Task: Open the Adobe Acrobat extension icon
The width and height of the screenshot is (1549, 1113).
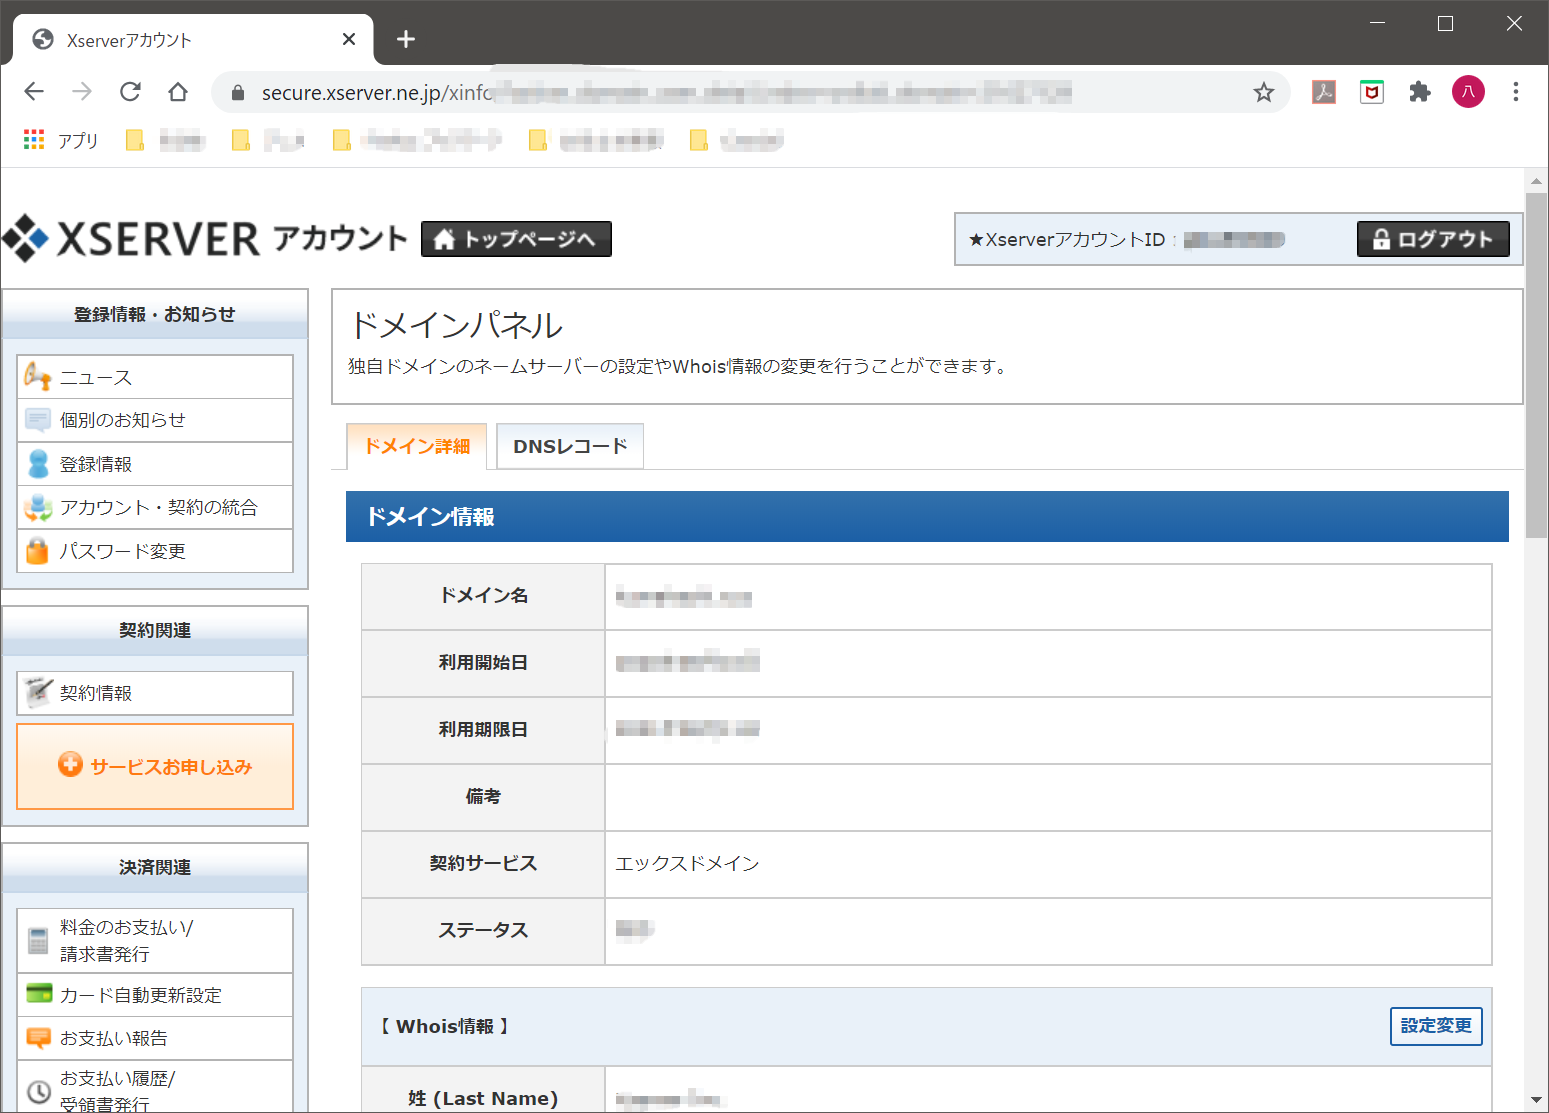Action: [x=1324, y=92]
